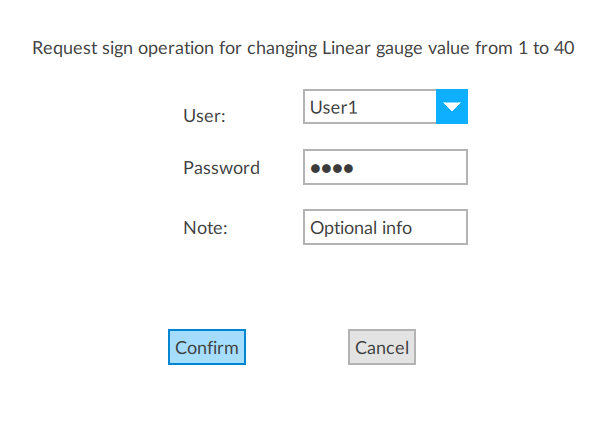Click the "User:" label
Viewport: 602px width, 439px height.
click(x=204, y=116)
